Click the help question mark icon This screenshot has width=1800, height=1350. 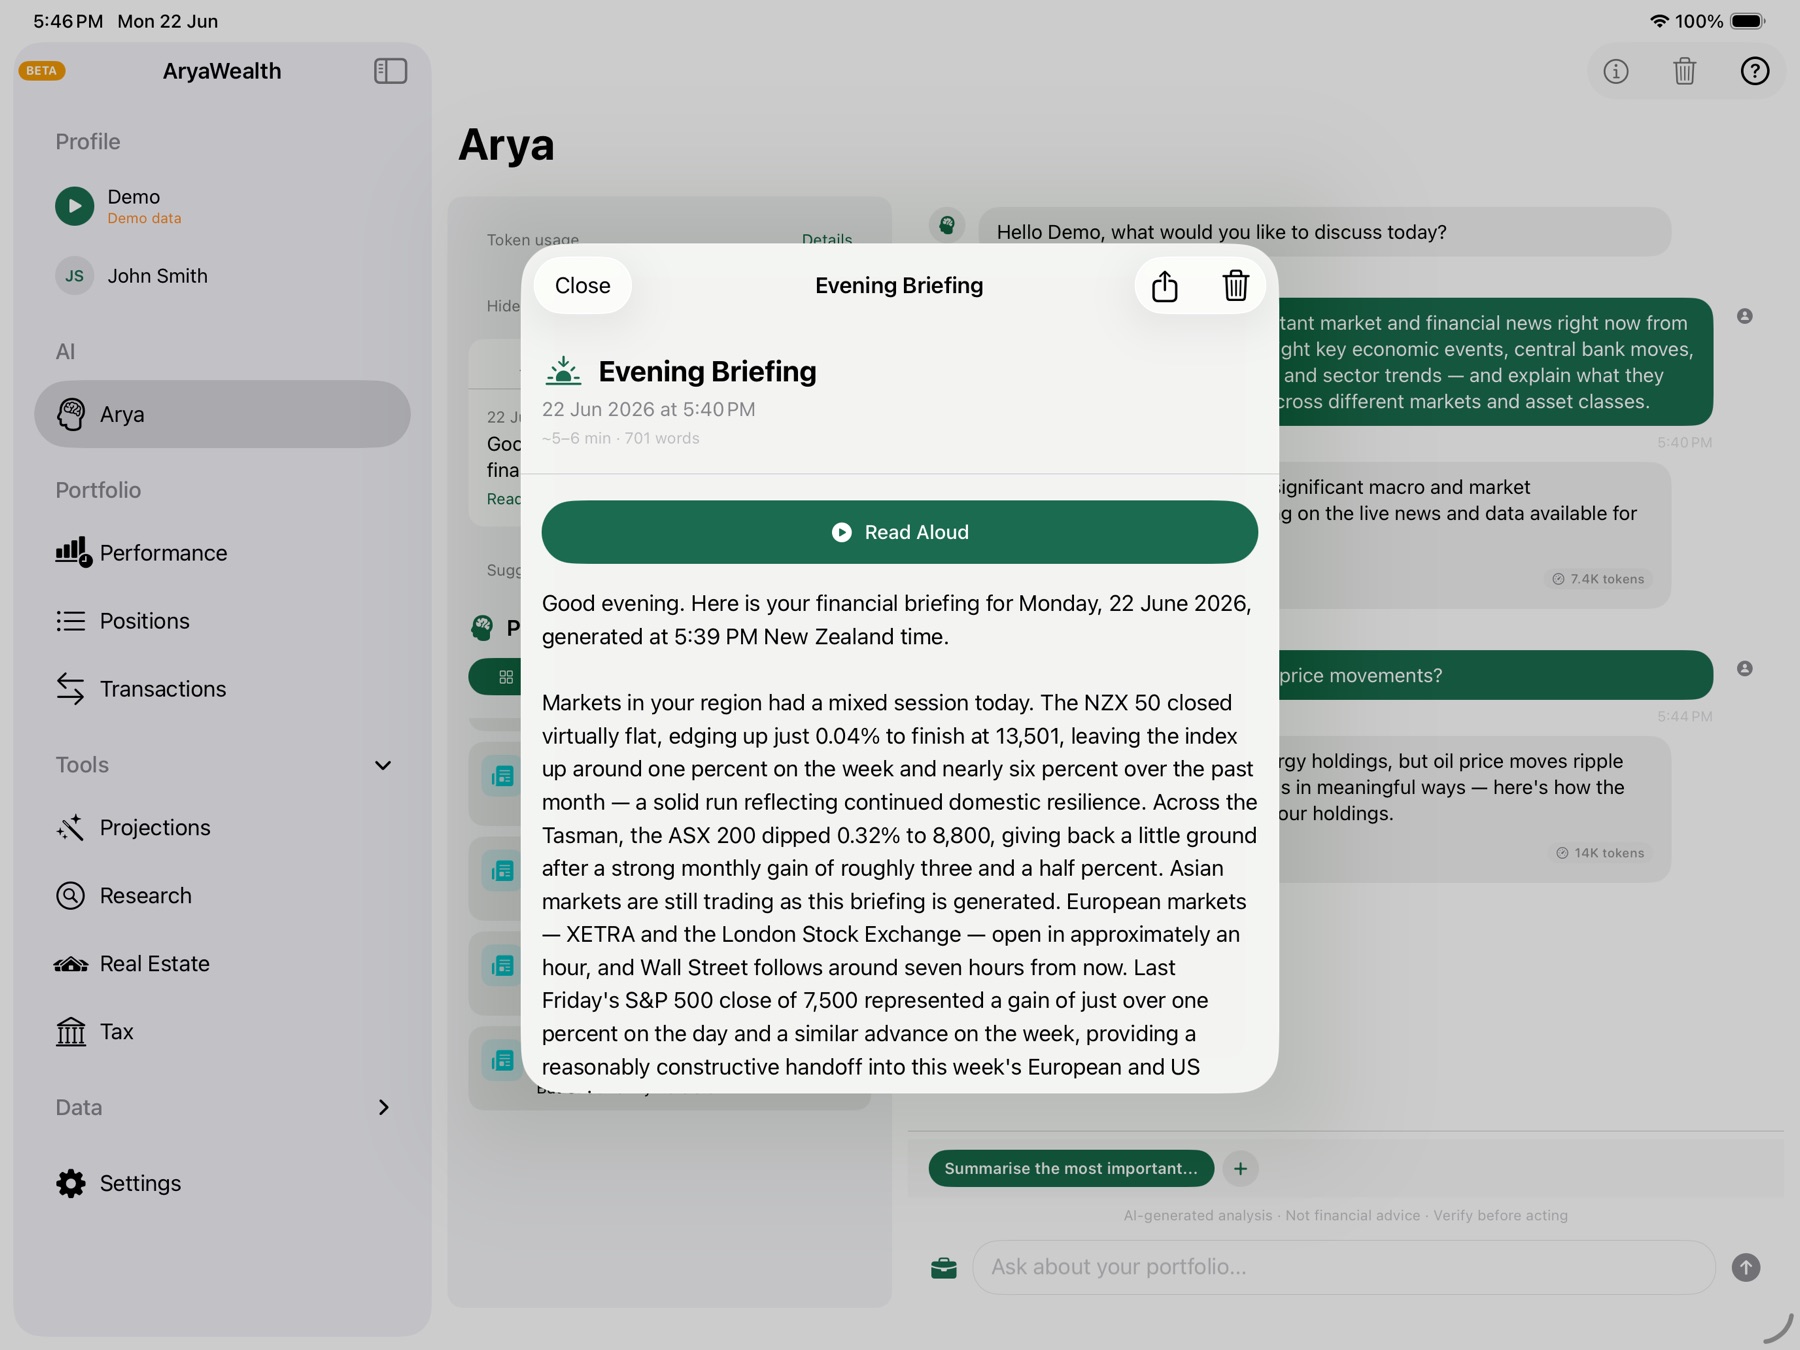click(1754, 71)
